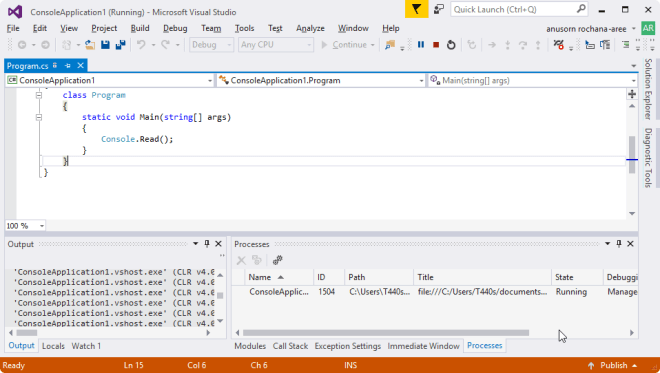Open the Continue button dropdown arrow
Image resolution: width=660 pixels, height=373 pixels.
[373, 45]
